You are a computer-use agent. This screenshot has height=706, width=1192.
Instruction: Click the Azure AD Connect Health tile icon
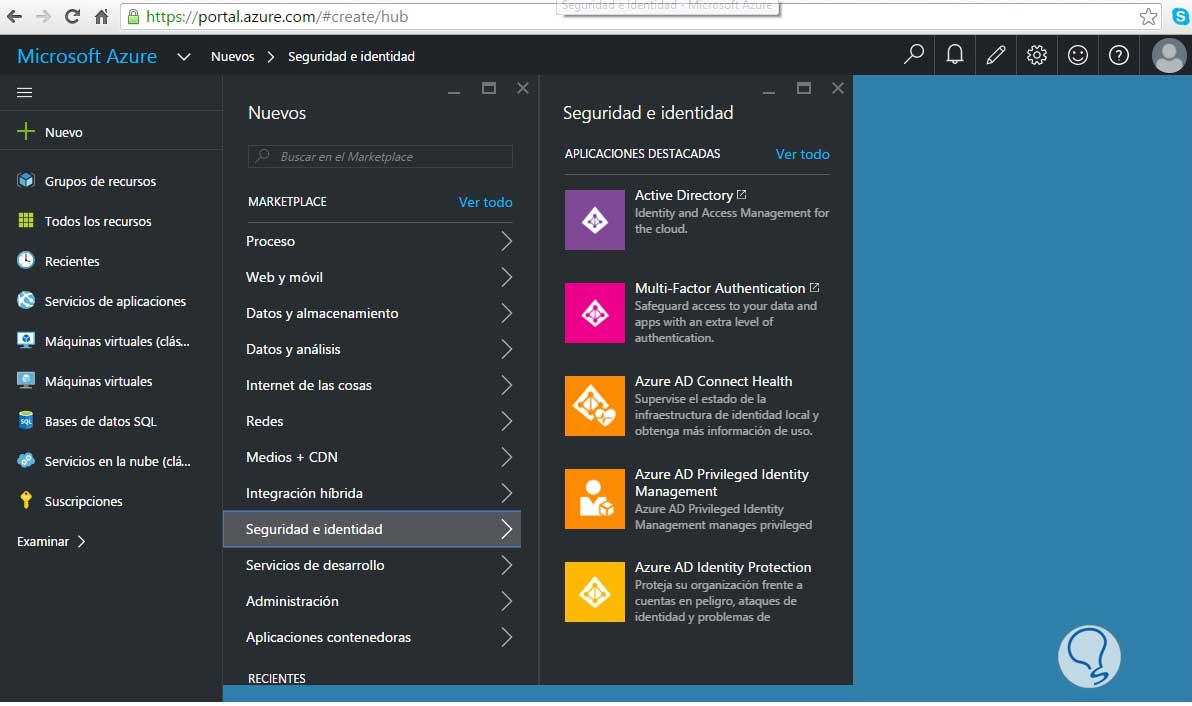click(x=594, y=406)
